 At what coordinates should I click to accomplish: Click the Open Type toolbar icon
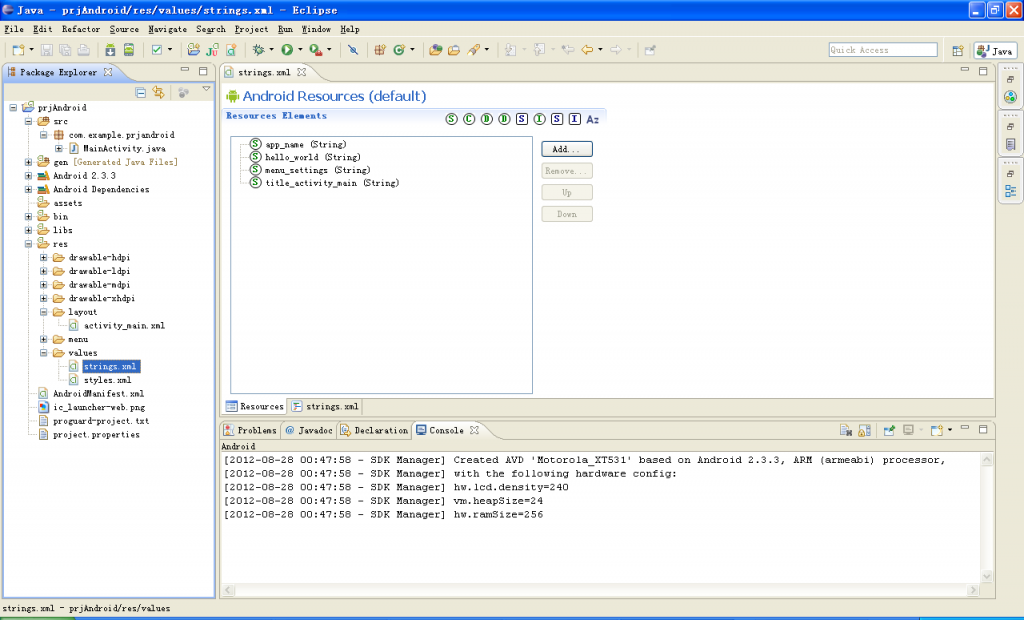[x=436, y=50]
